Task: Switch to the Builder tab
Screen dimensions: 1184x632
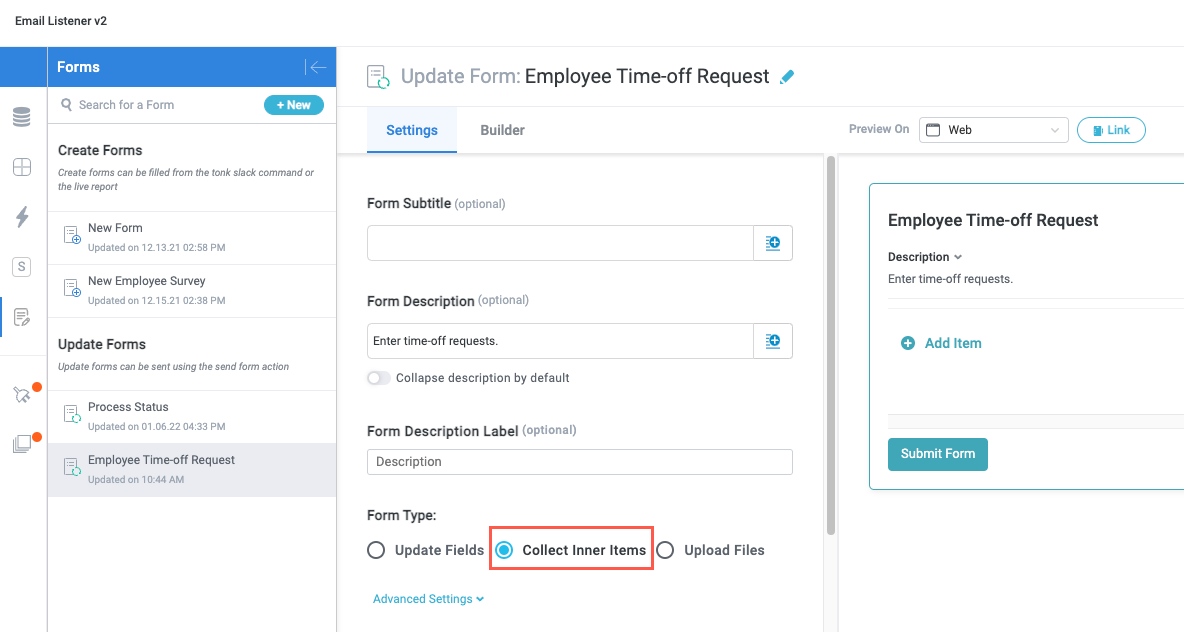Action: click(x=502, y=130)
